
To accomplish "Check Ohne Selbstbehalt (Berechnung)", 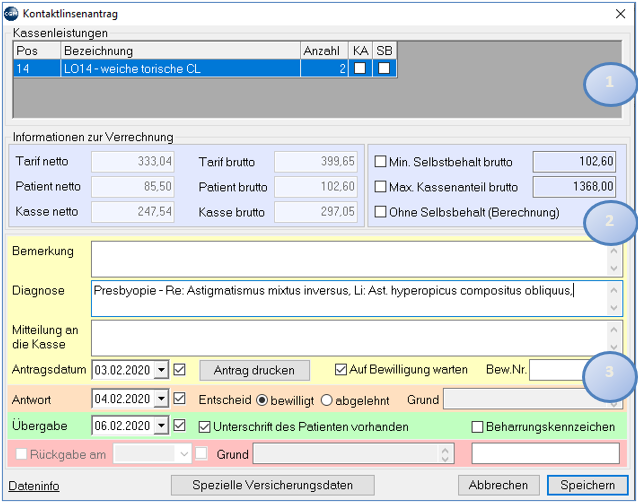I will 380,212.
